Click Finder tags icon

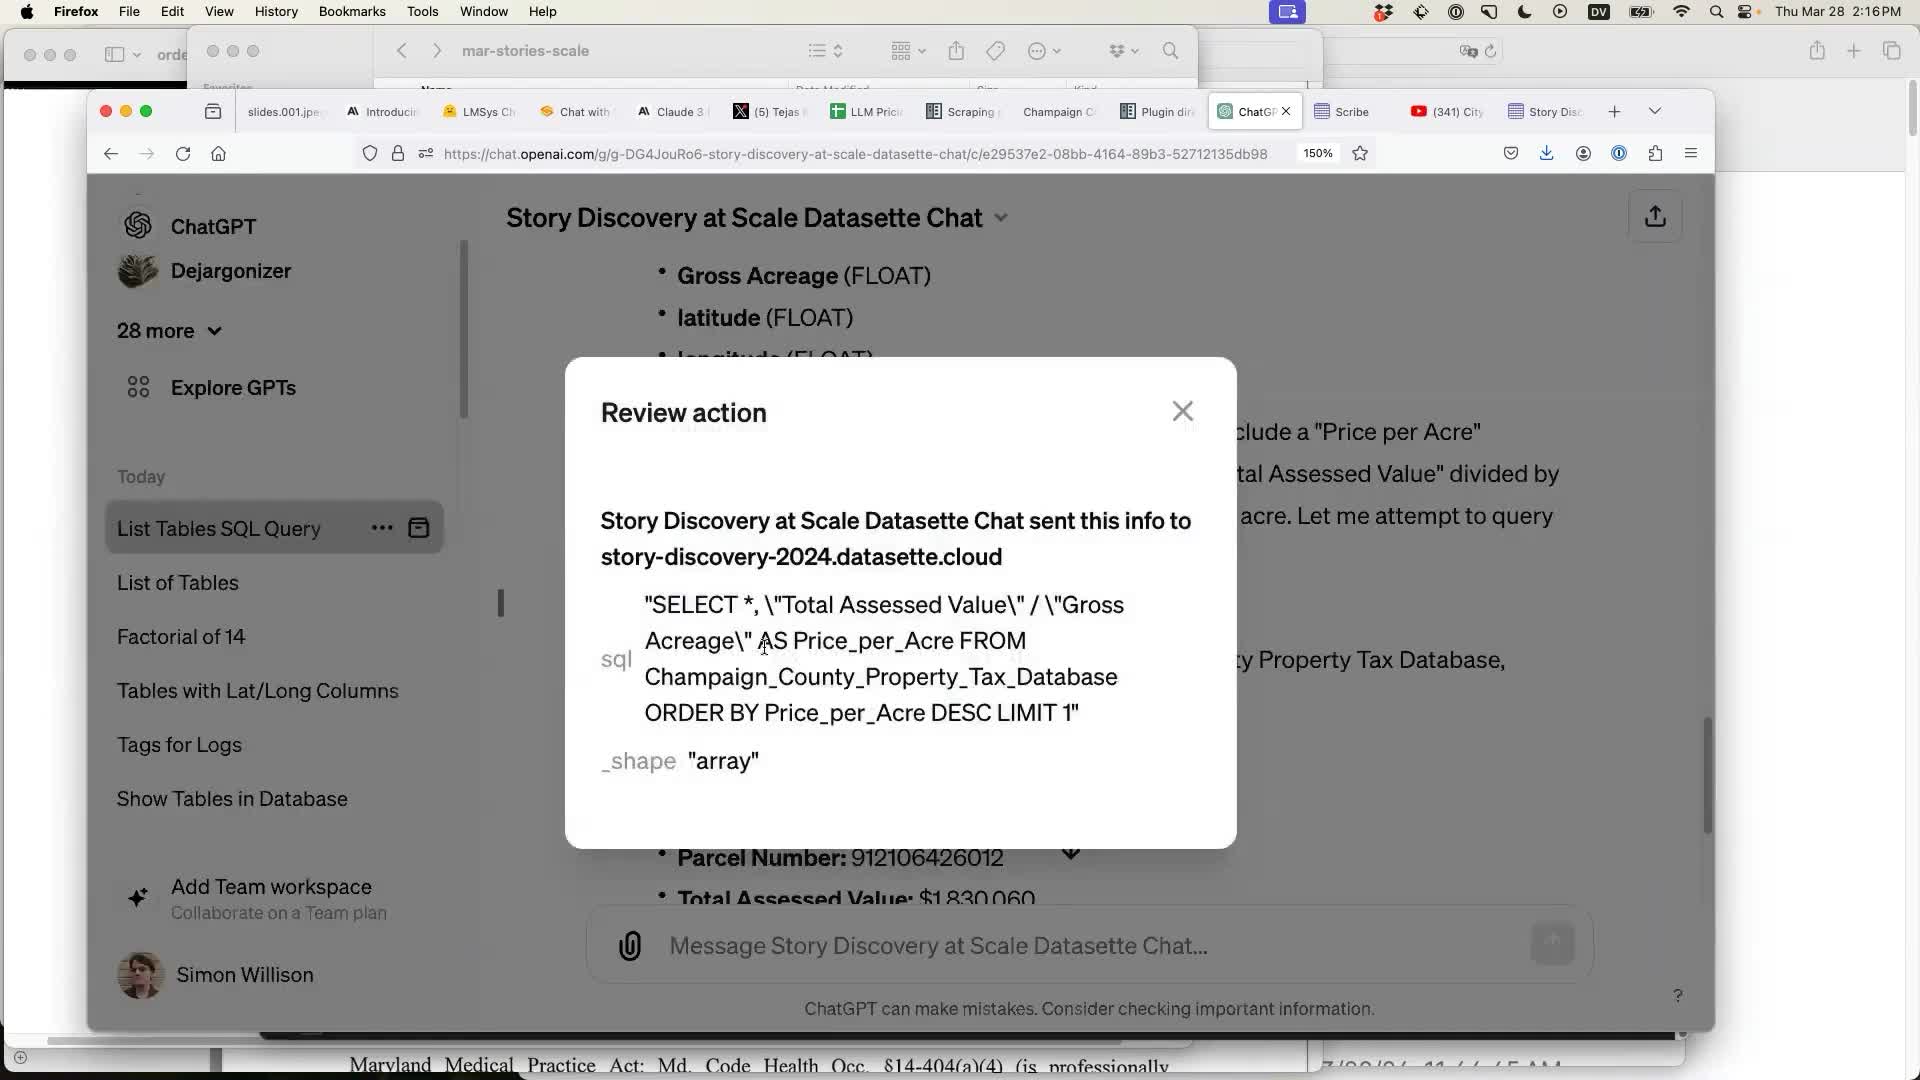tap(995, 50)
